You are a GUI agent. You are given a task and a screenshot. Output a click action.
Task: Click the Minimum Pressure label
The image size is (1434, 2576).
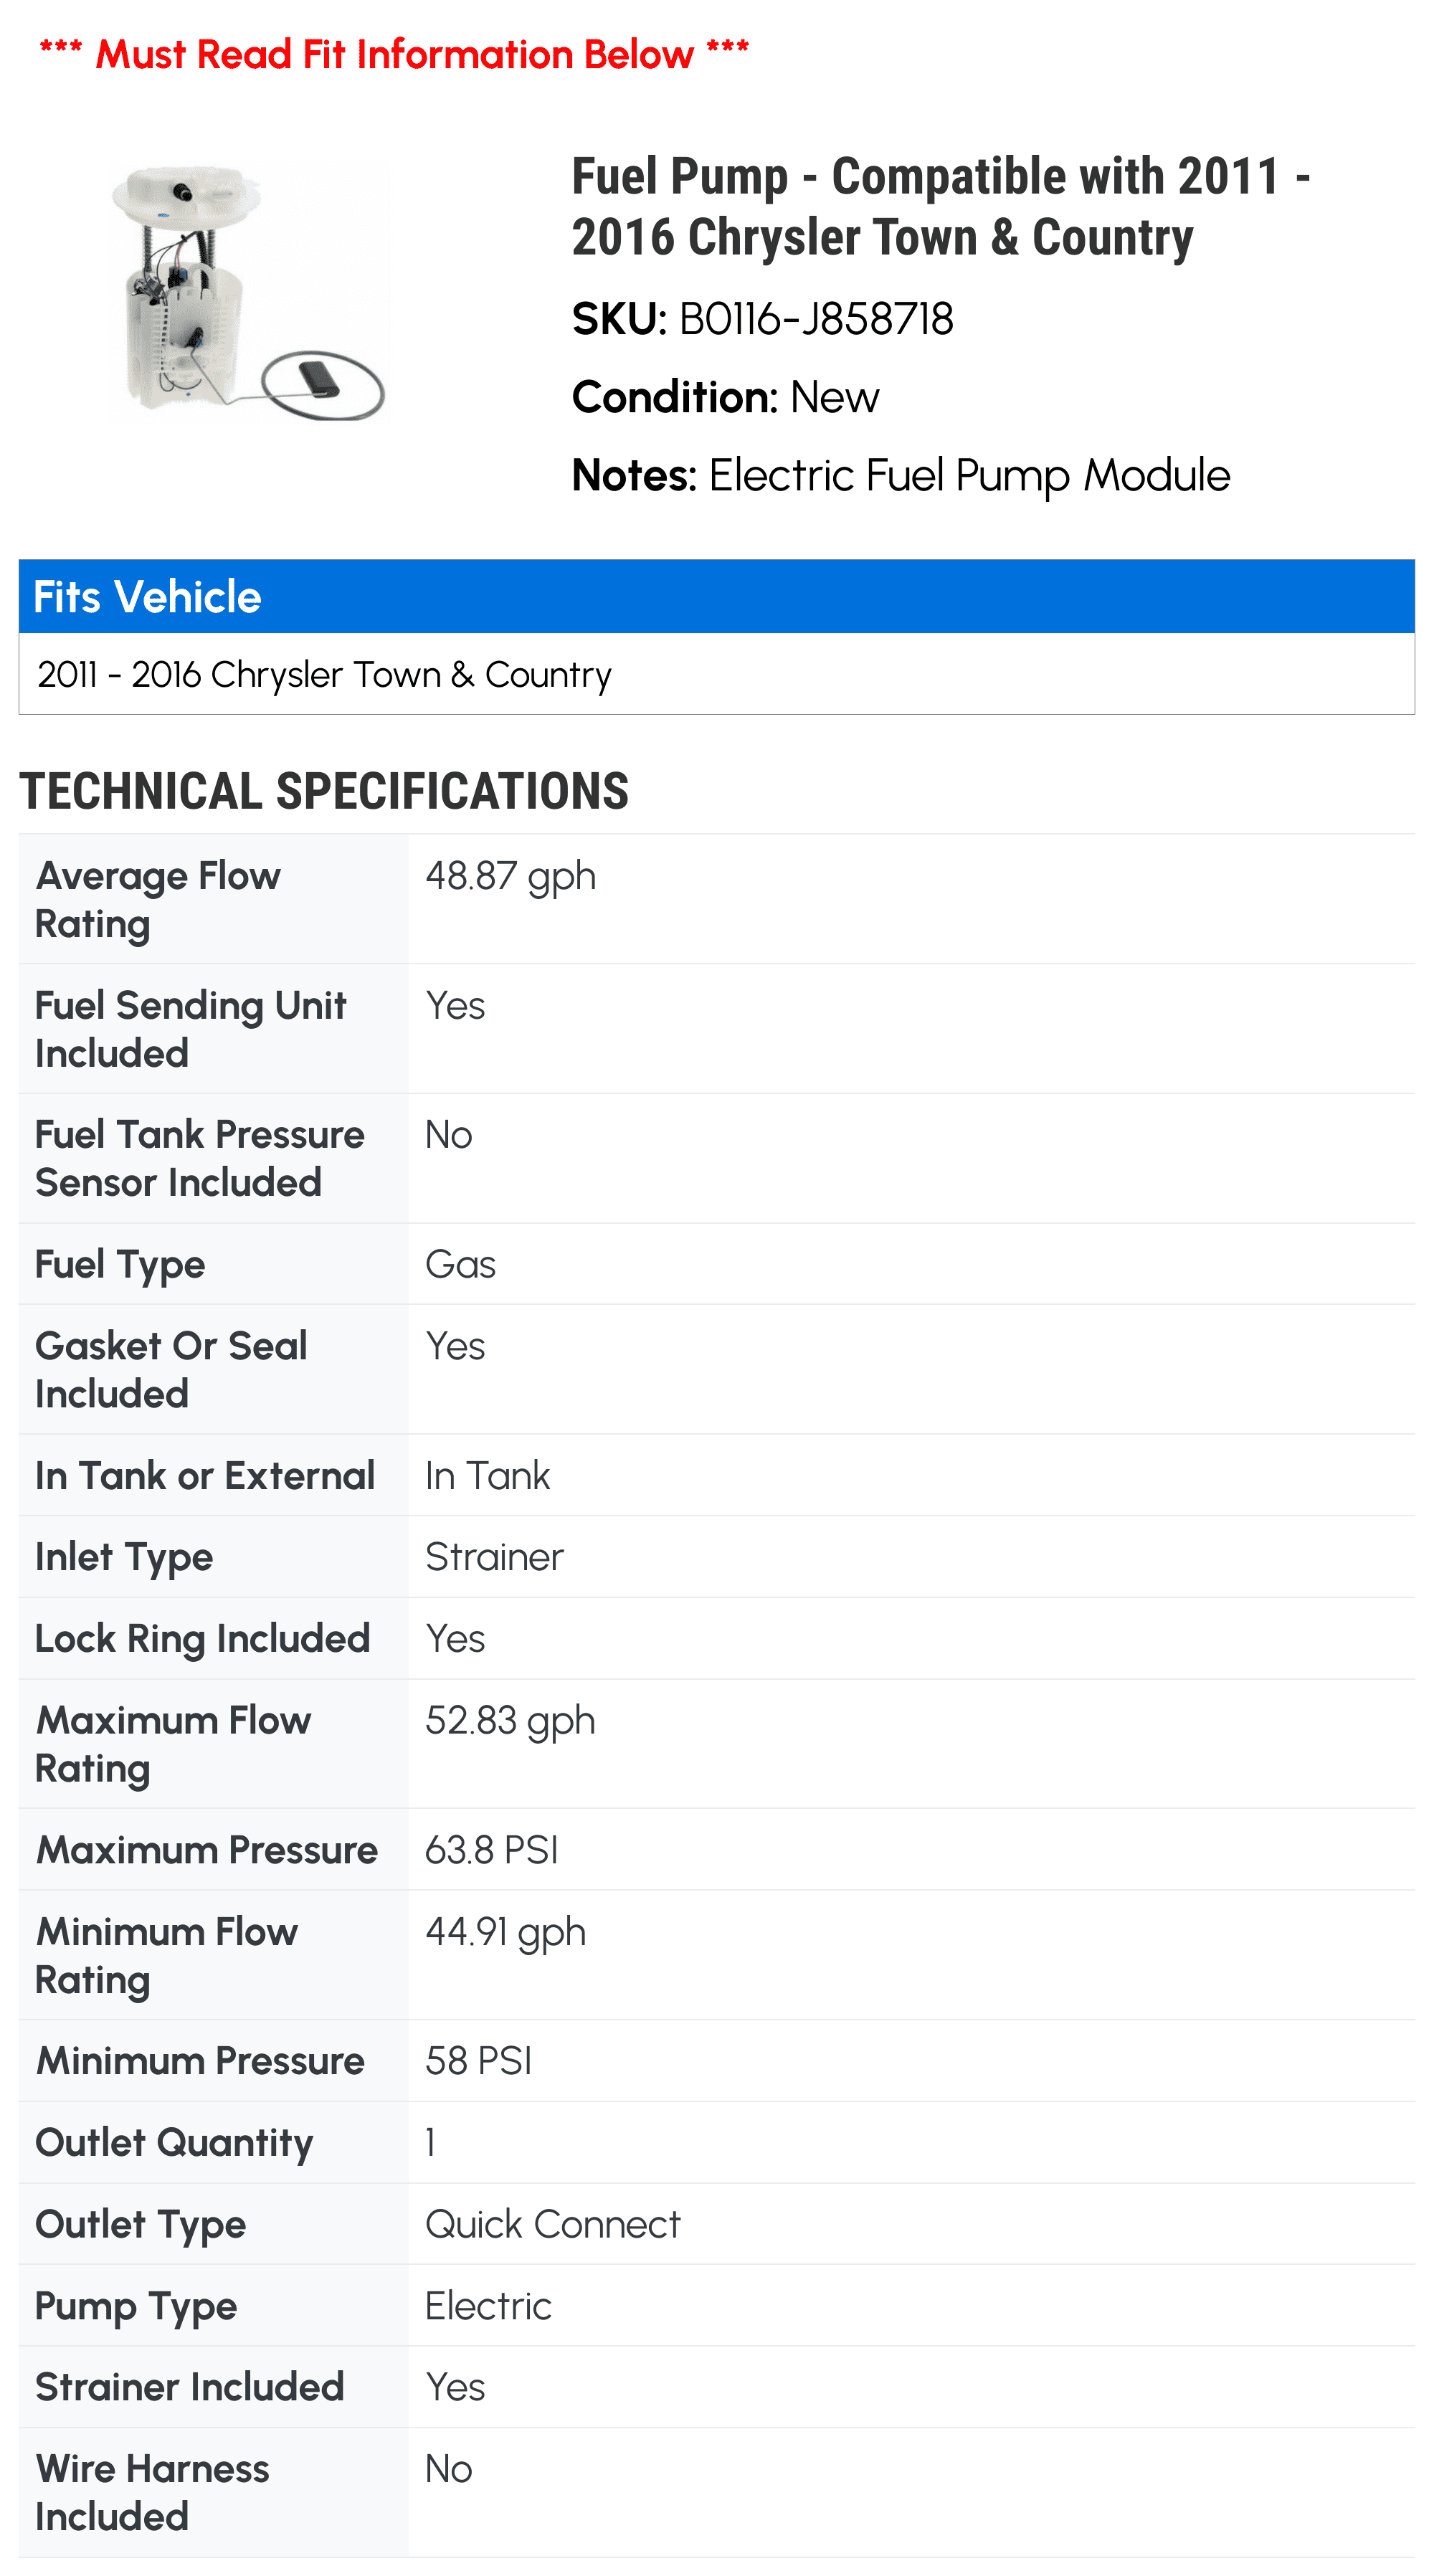(200, 2061)
